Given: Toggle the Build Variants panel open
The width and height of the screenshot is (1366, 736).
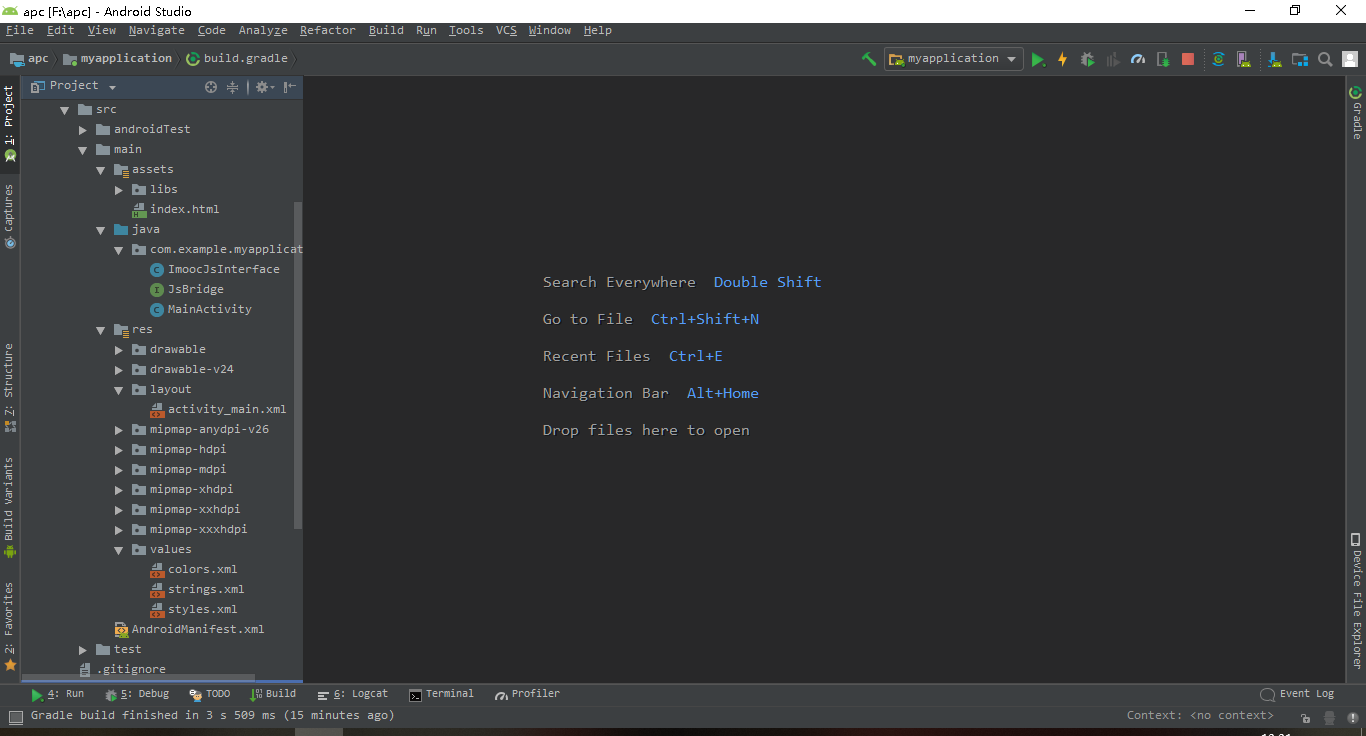Looking at the screenshot, I should pyautogui.click(x=9, y=501).
